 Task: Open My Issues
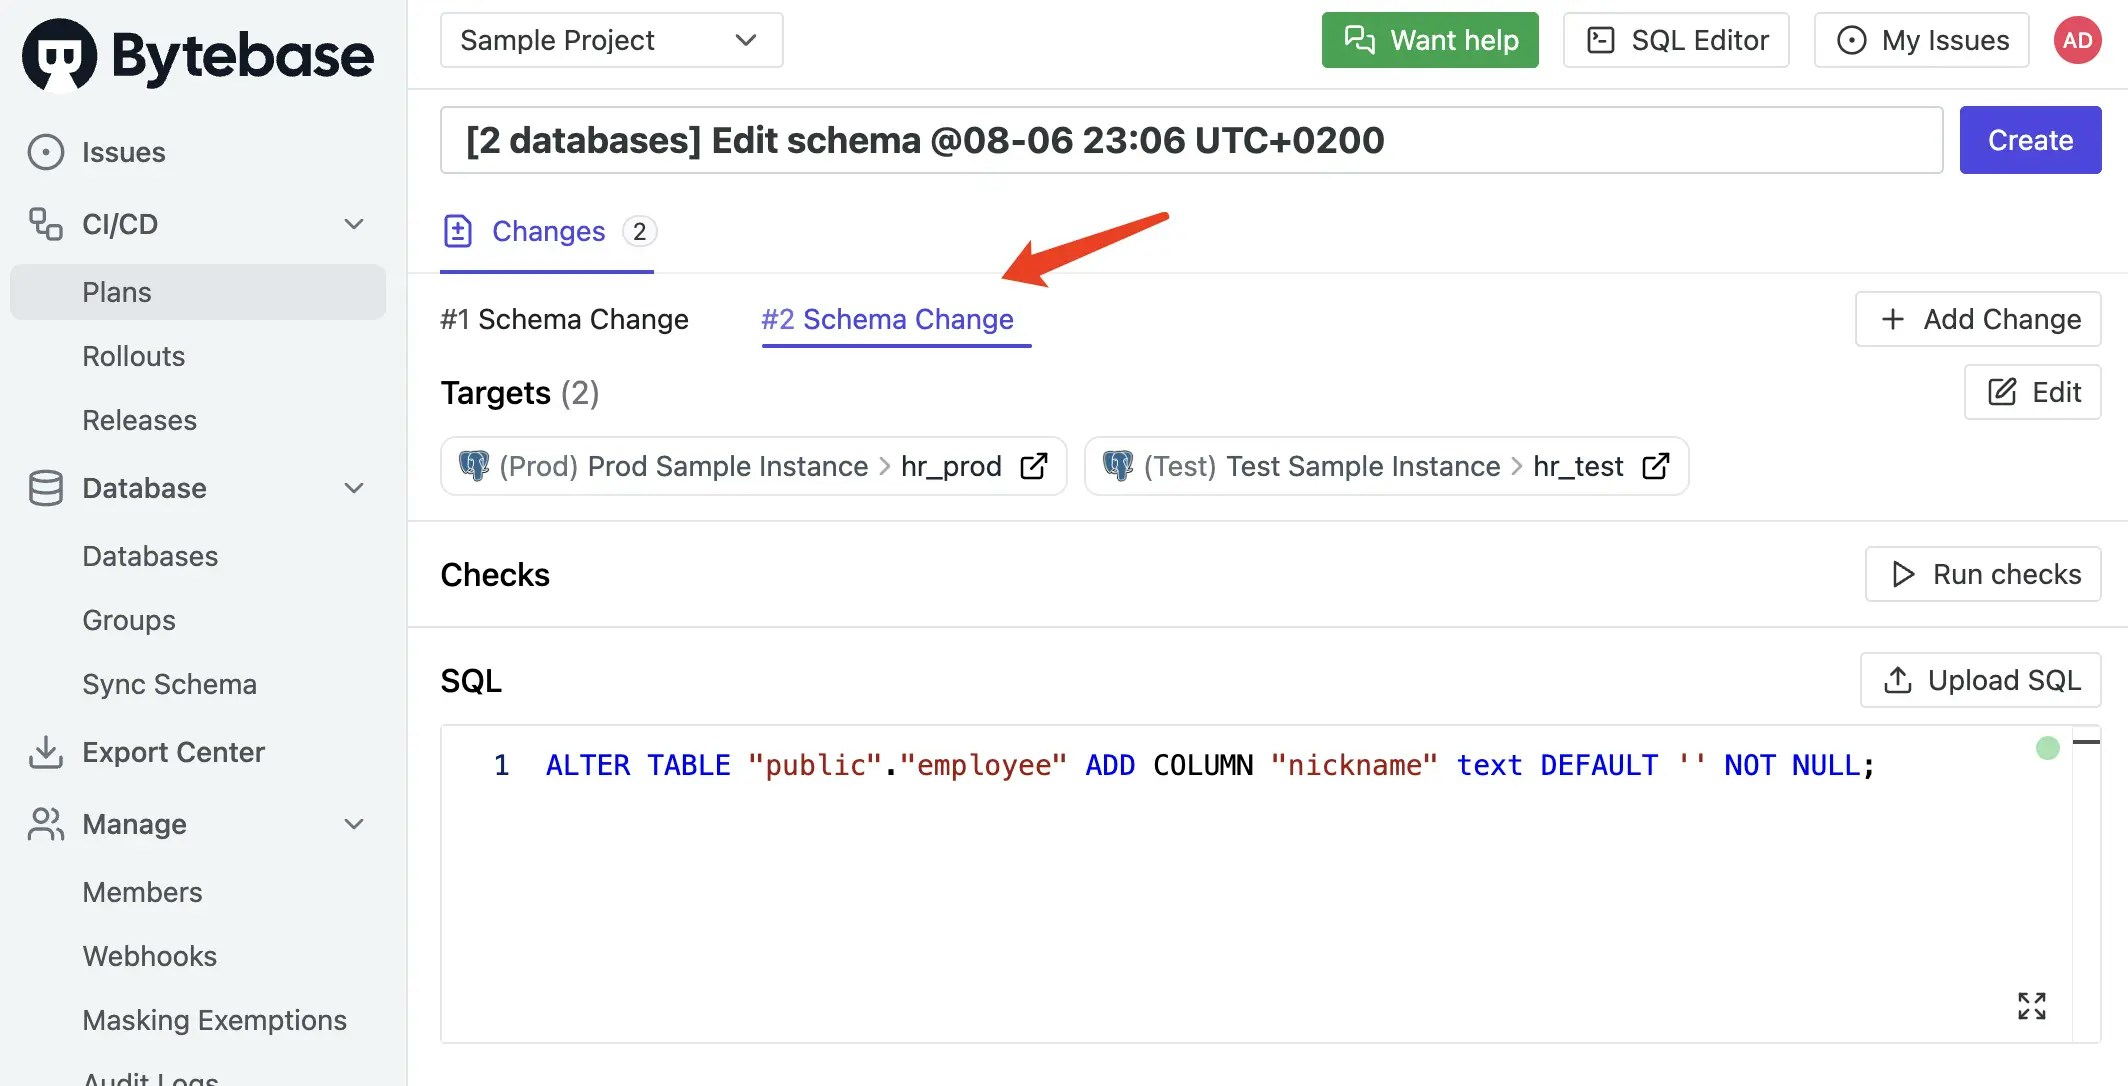pyautogui.click(x=1921, y=40)
